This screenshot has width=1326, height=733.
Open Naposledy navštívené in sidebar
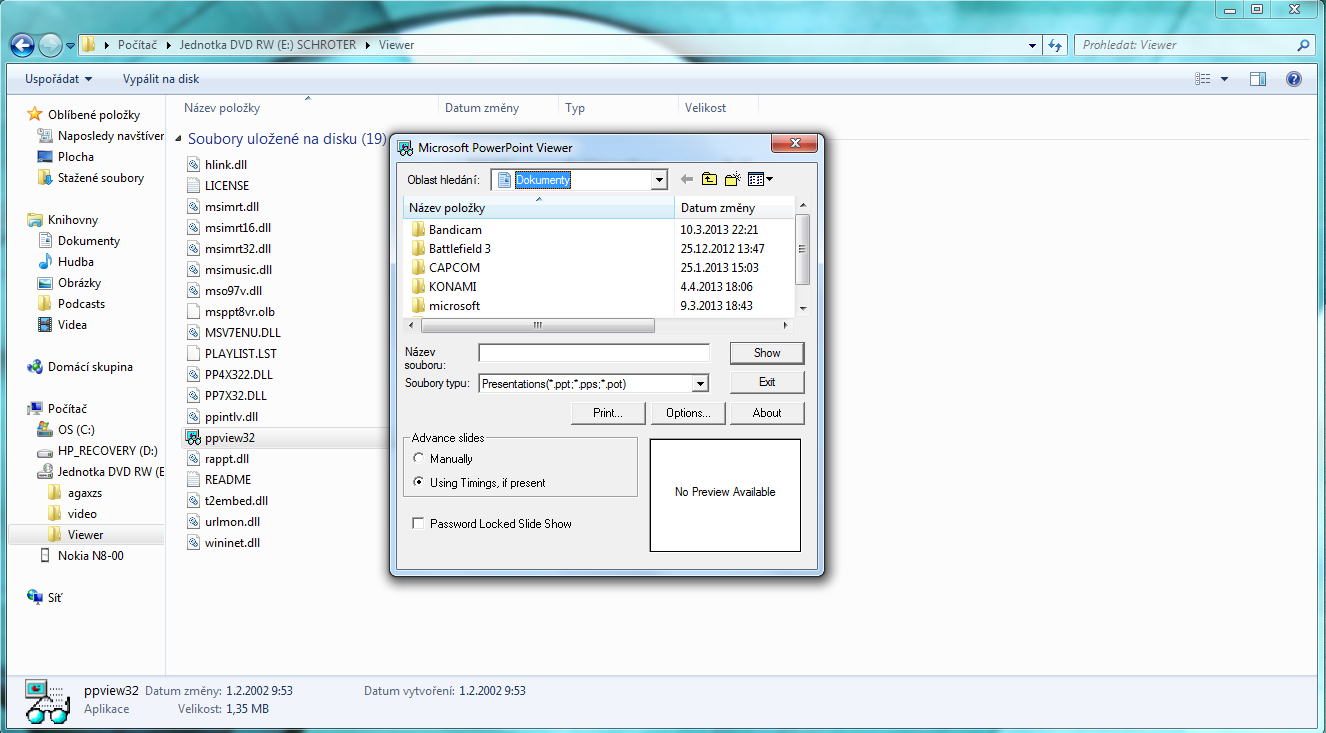pyautogui.click(x=100, y=136)
